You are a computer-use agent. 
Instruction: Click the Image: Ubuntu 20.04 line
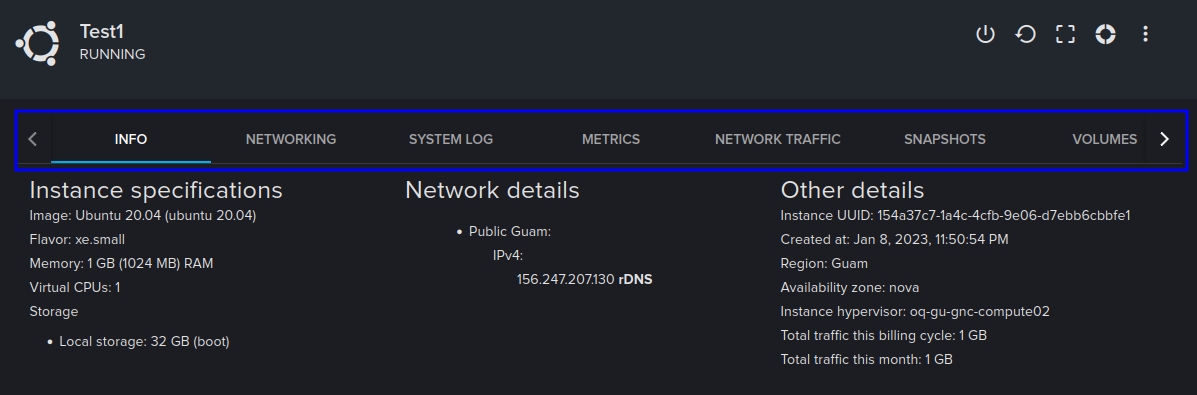click(x=143, y=215)
